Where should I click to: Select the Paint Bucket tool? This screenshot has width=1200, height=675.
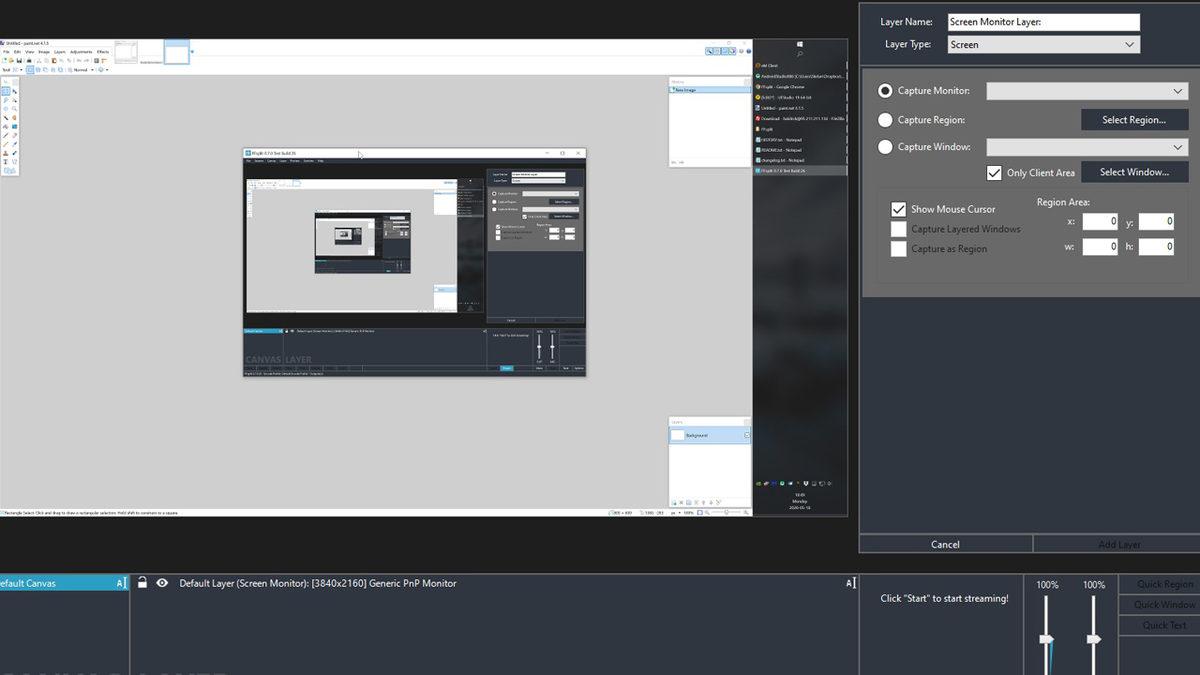(x=5, y=126)
